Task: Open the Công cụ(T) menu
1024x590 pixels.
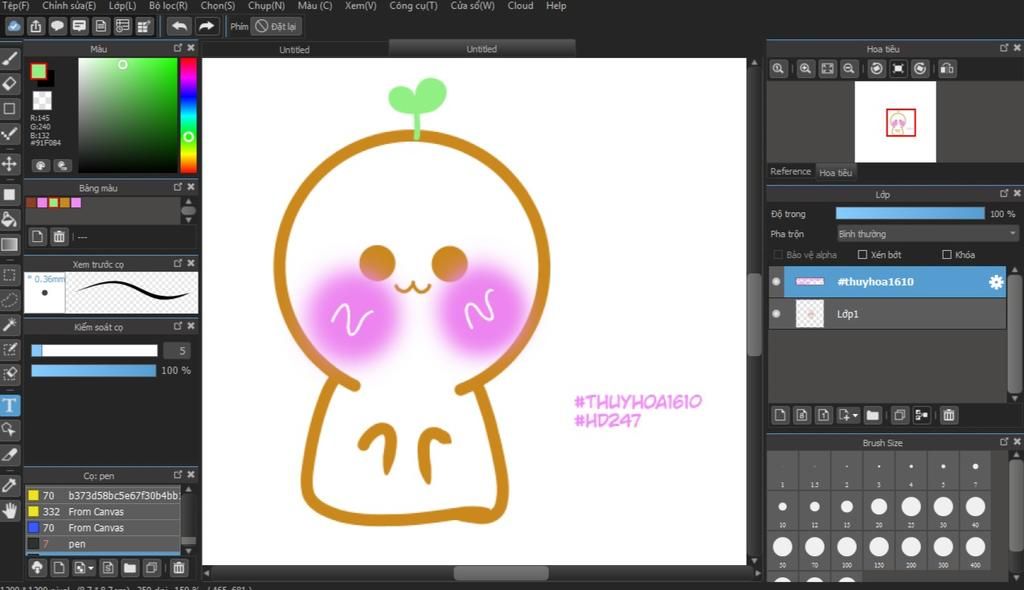Action: tap(413, 6)
